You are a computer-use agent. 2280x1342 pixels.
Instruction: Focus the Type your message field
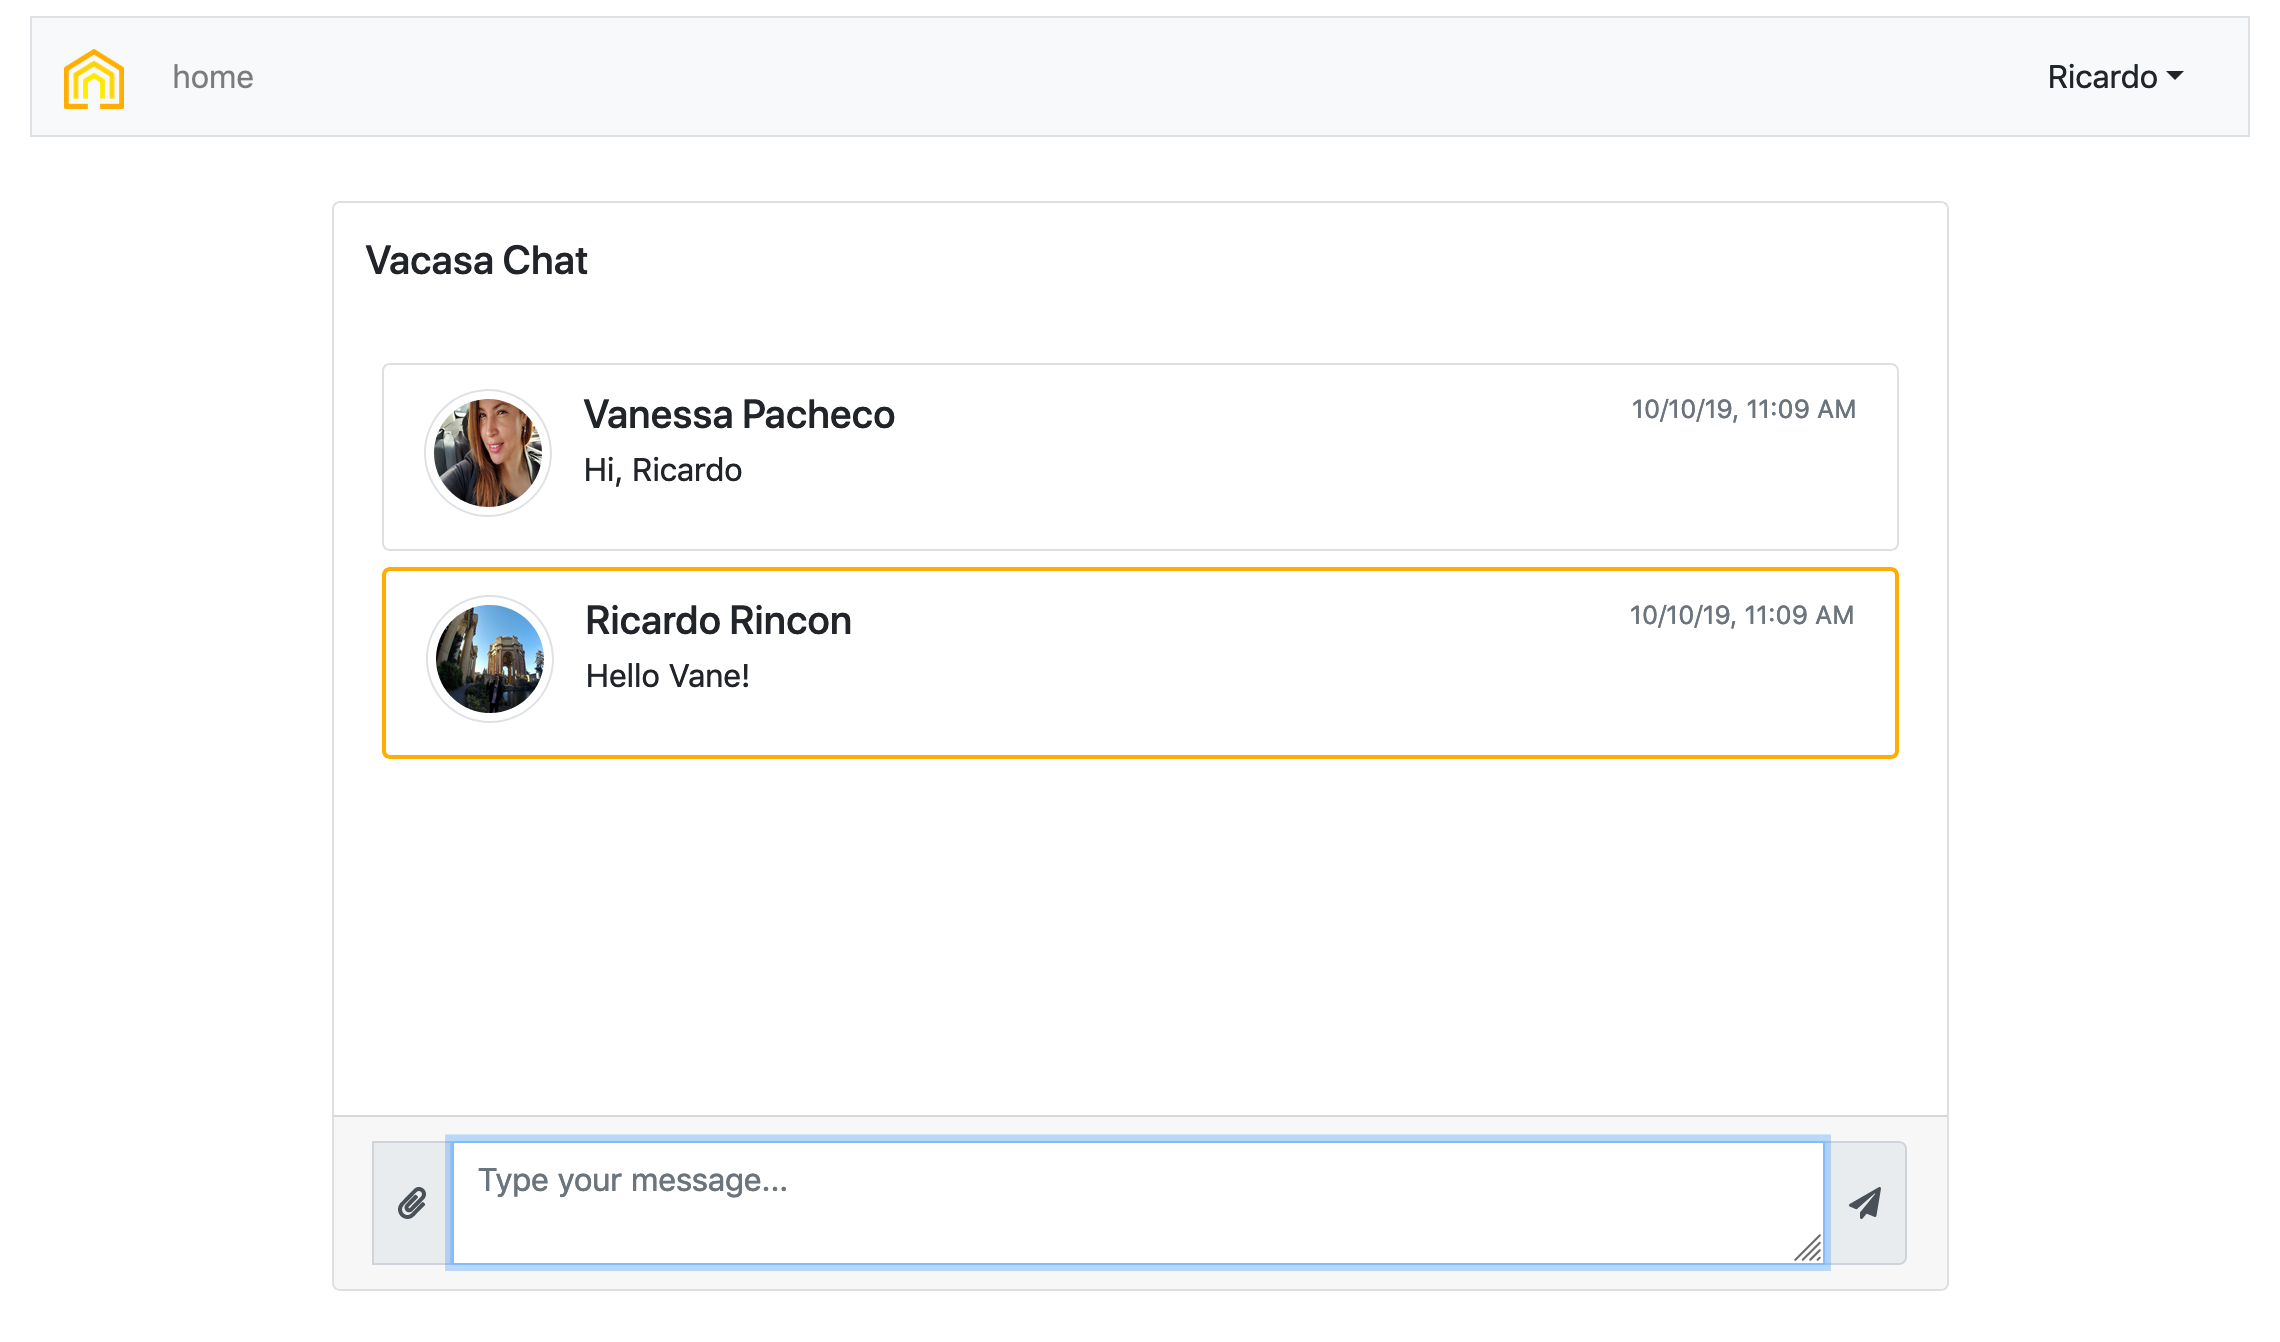click(1138, 1203)
